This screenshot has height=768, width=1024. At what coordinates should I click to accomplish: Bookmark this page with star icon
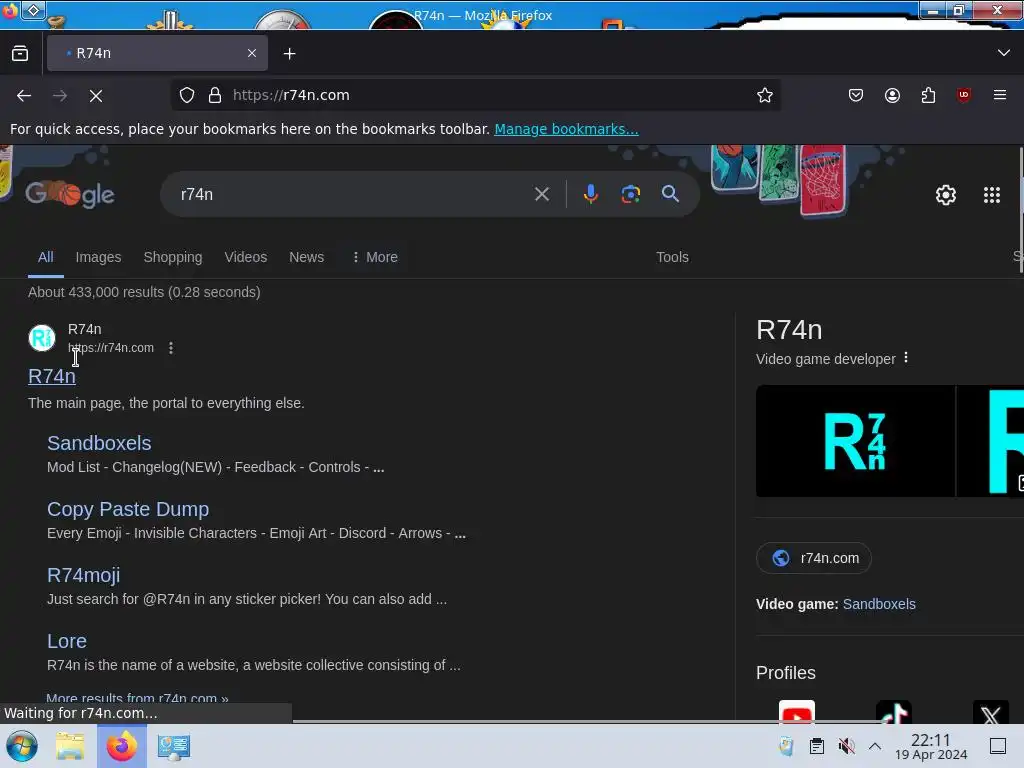click(765, 95)
